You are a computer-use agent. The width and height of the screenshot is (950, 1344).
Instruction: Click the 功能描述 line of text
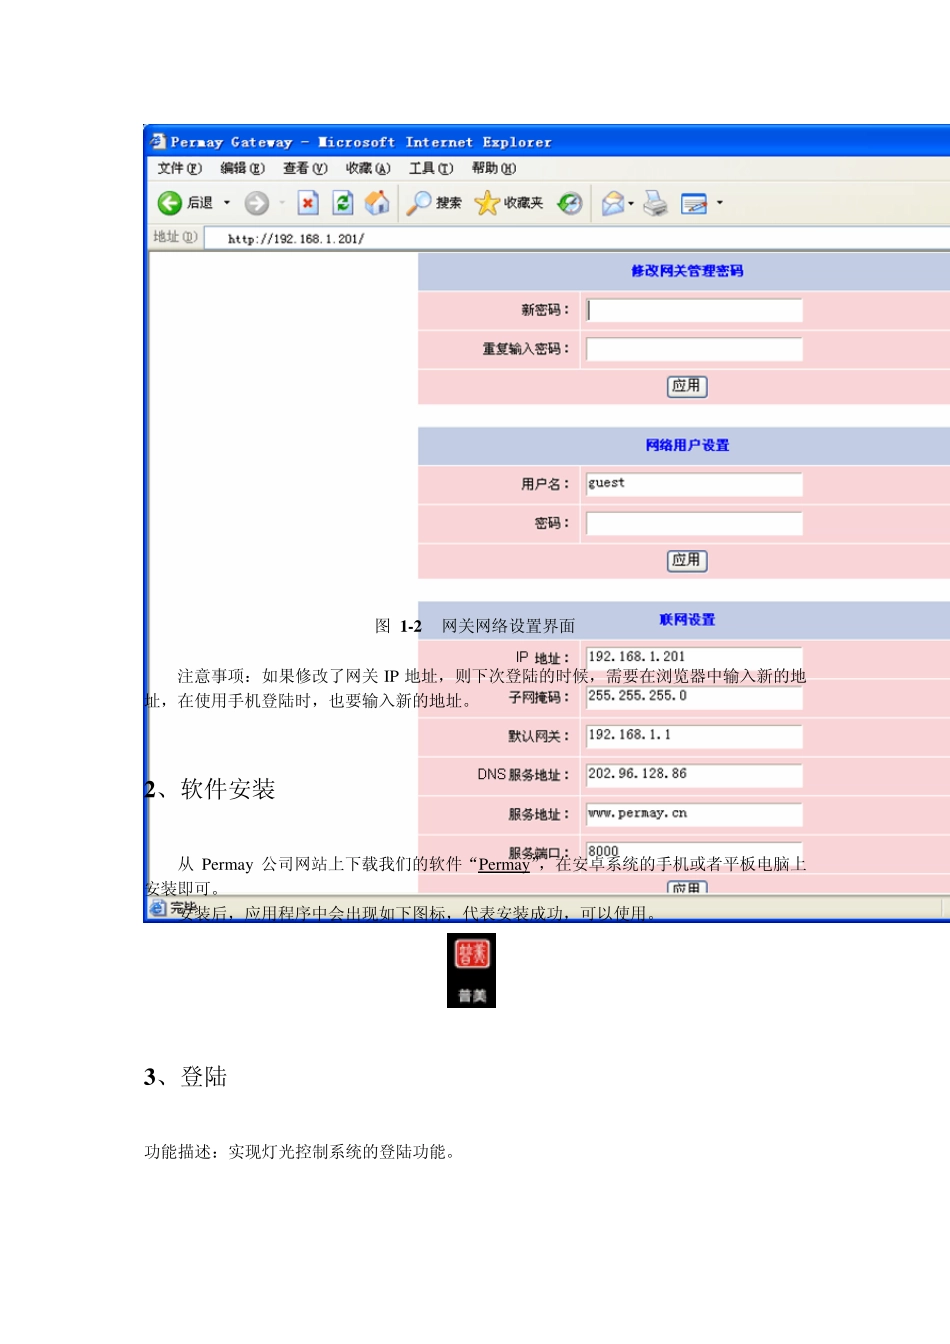click(302, 1152)
